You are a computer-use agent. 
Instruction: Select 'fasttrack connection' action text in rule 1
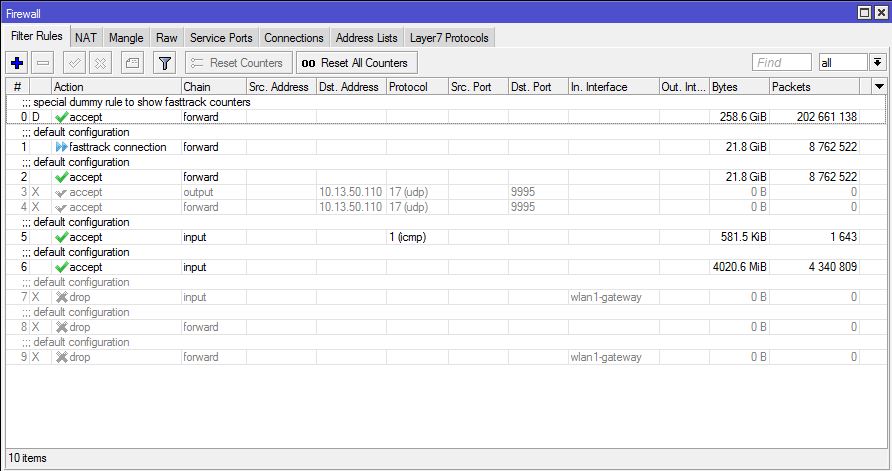tap(118, 147)
